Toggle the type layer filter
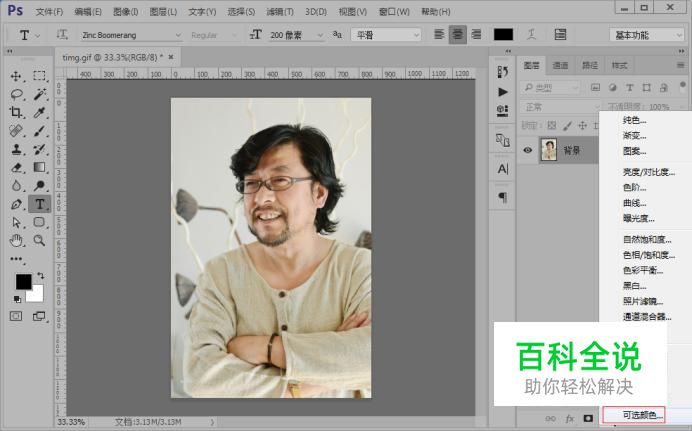 pyautogui.click(x=629, y=88)
